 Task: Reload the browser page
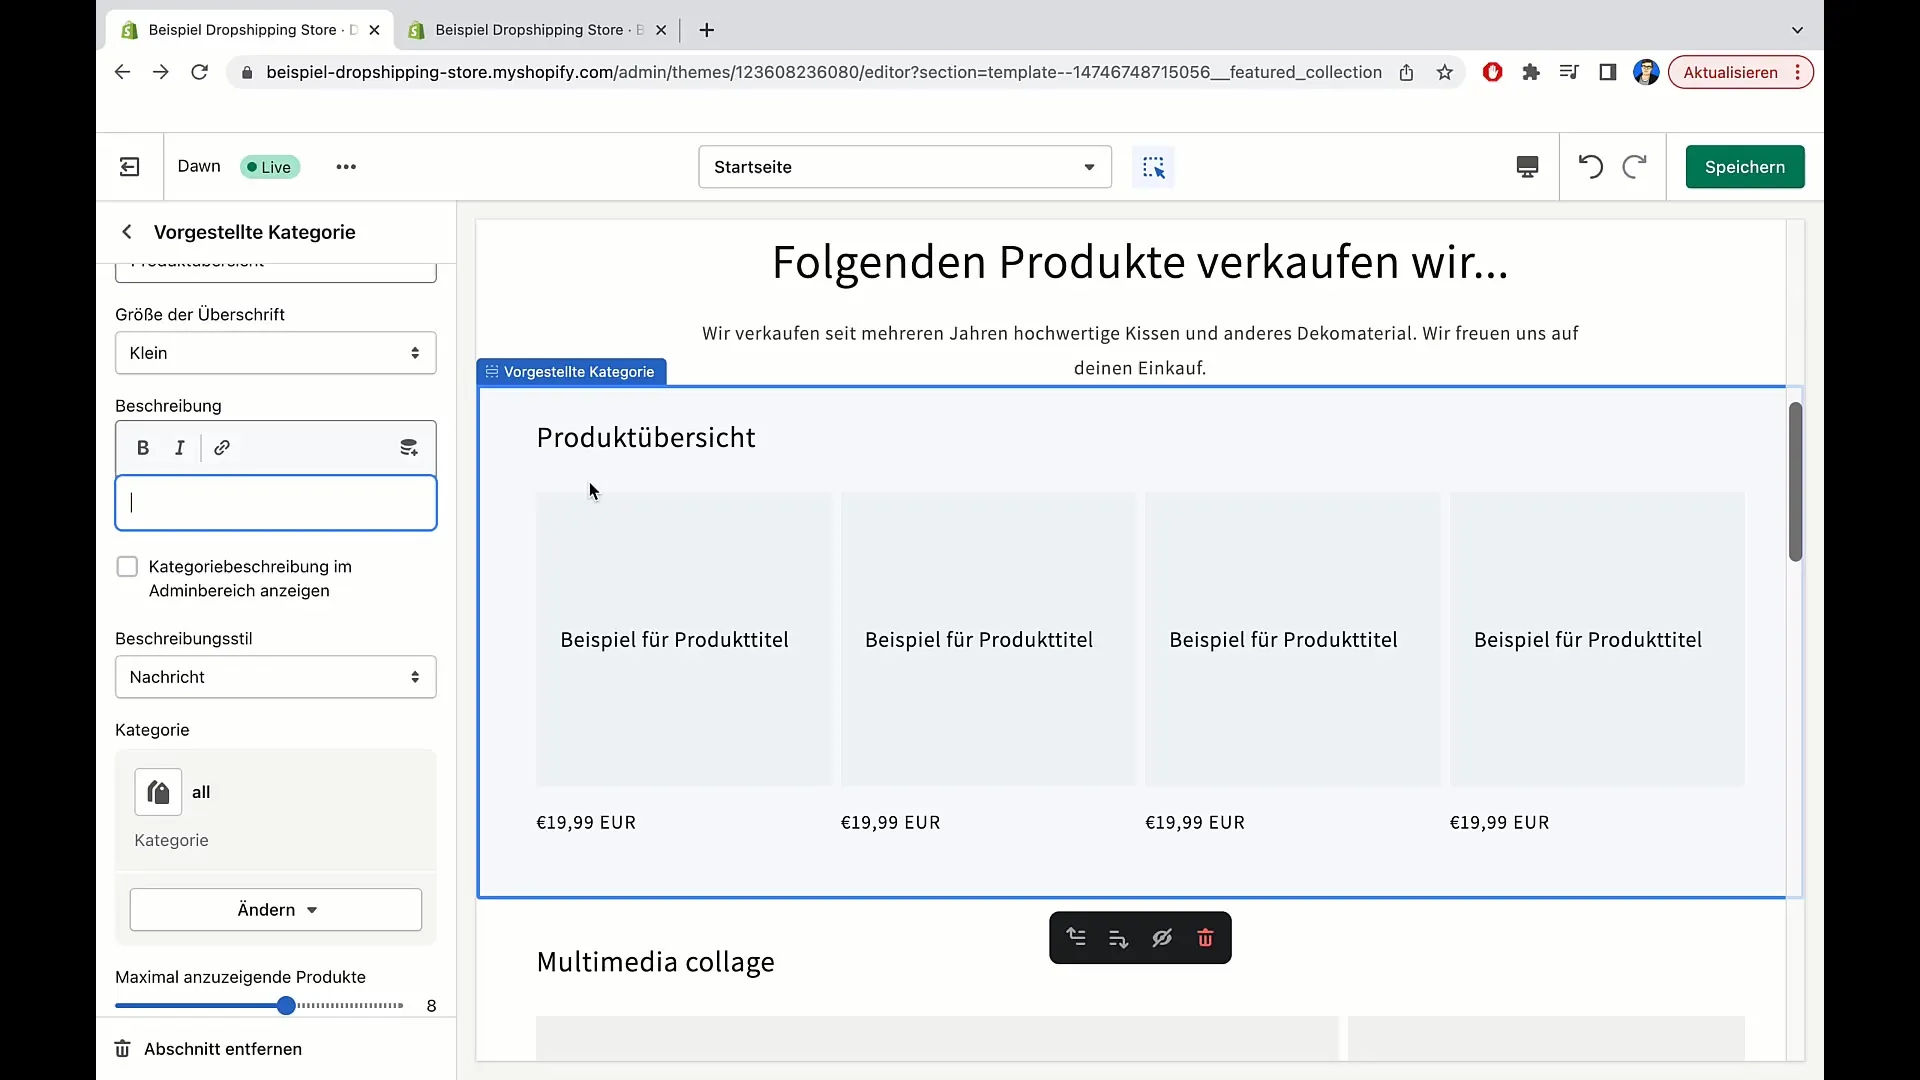tap(199, 72)
